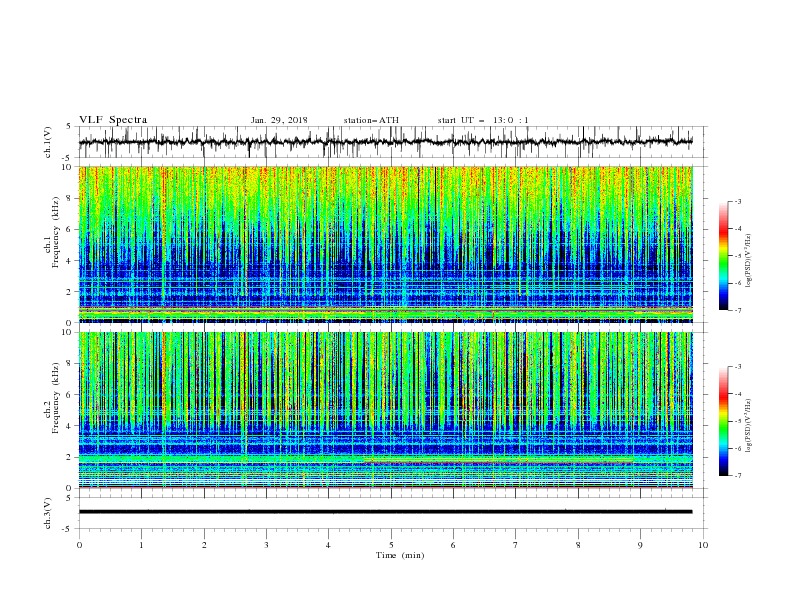Click inside the ch.1 spectrogram panel
The height and width of the screenshot is (612, 792).
386,244
